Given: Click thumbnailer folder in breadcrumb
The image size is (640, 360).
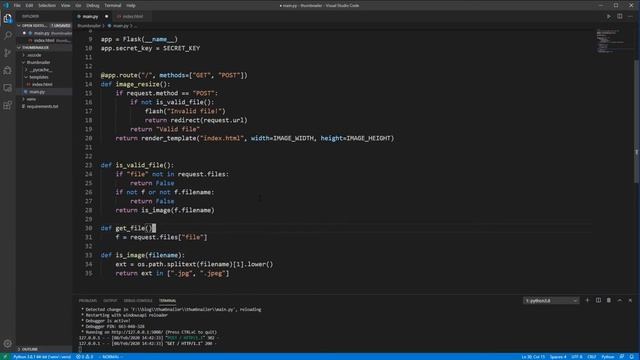Looking at the screenshot, I should (x=89, y=26).
